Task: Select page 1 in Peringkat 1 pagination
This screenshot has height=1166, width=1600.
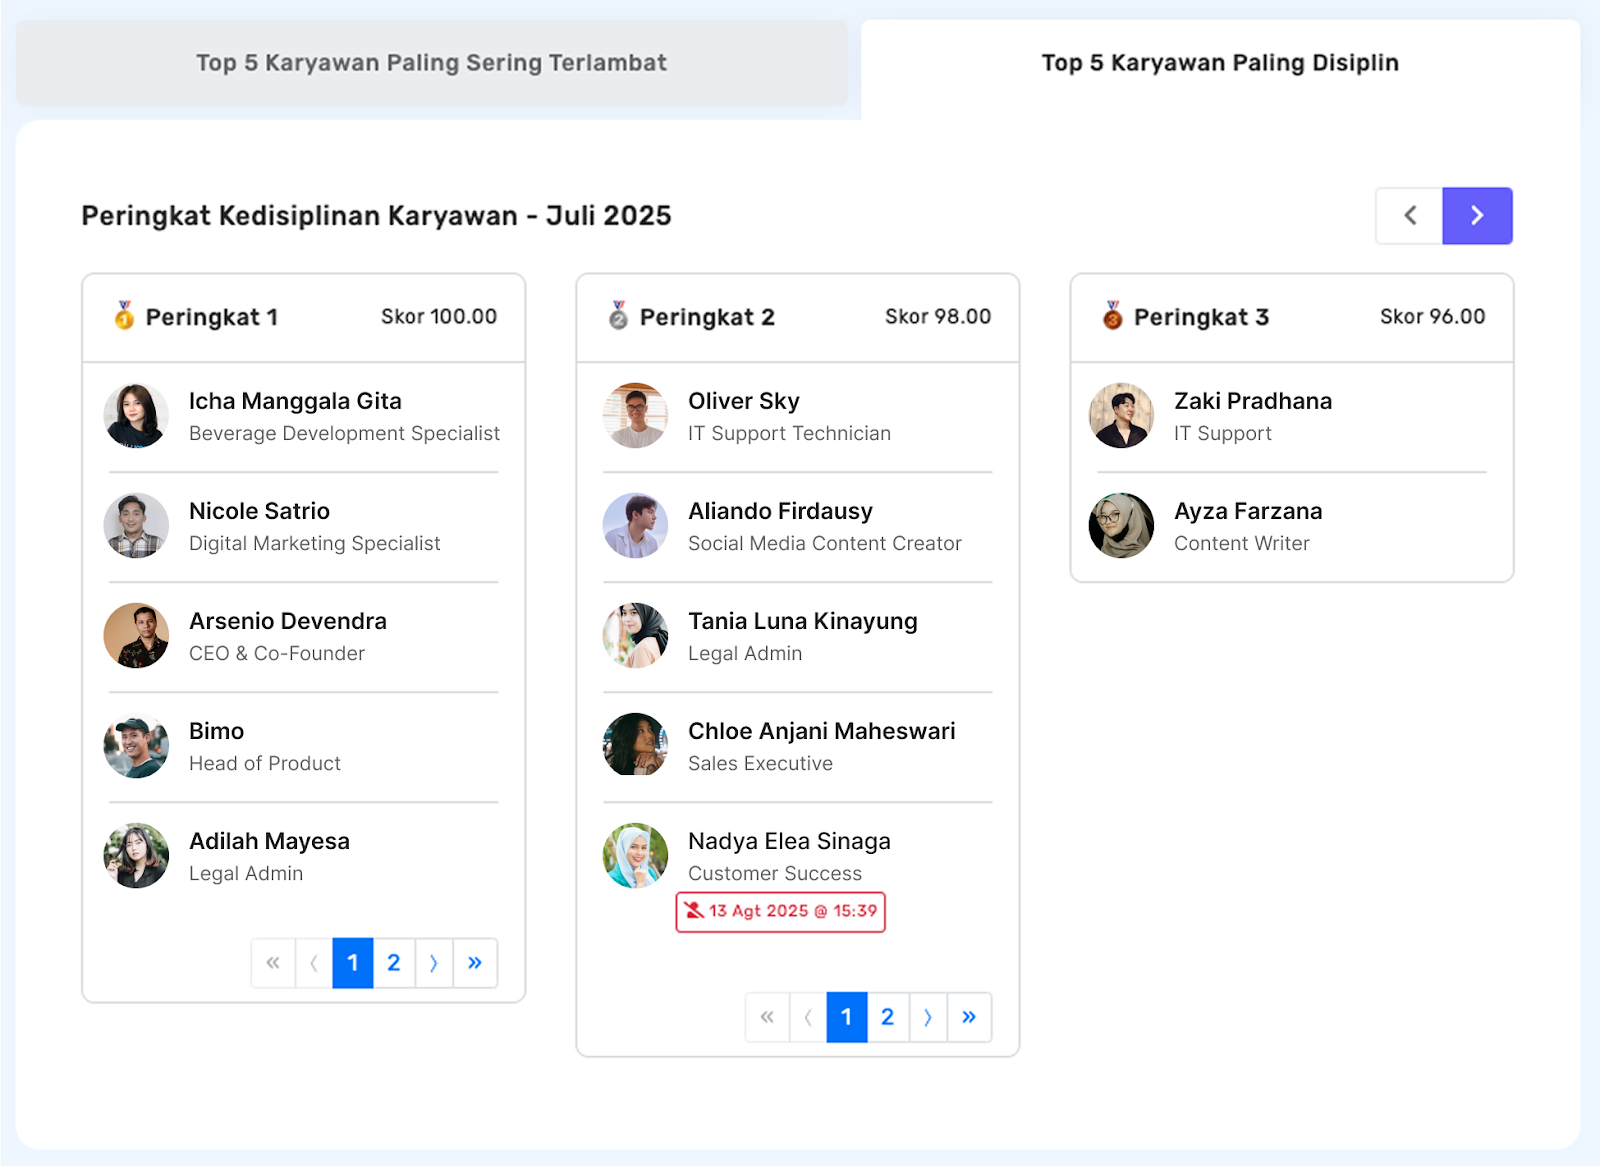Action: click(352, 963)
